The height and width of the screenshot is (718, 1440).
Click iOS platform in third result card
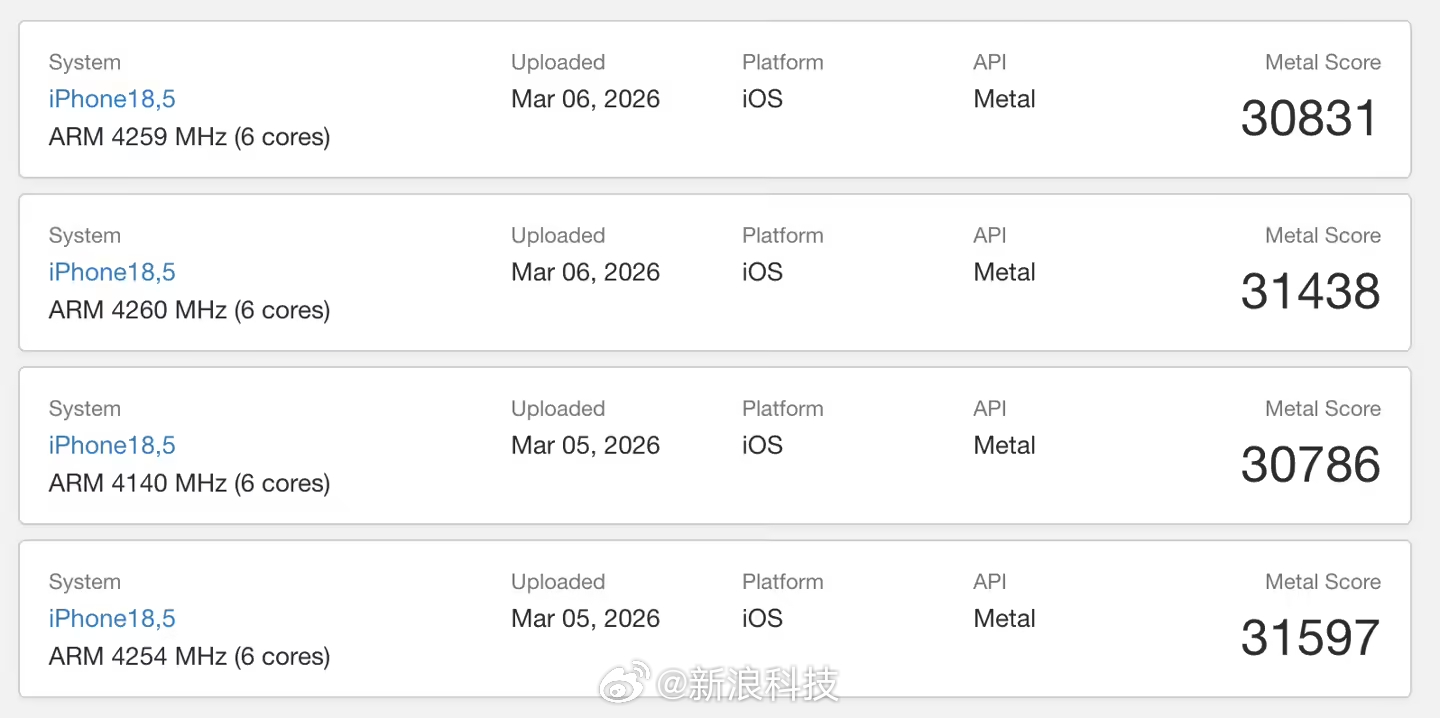[x=762, y=445]
